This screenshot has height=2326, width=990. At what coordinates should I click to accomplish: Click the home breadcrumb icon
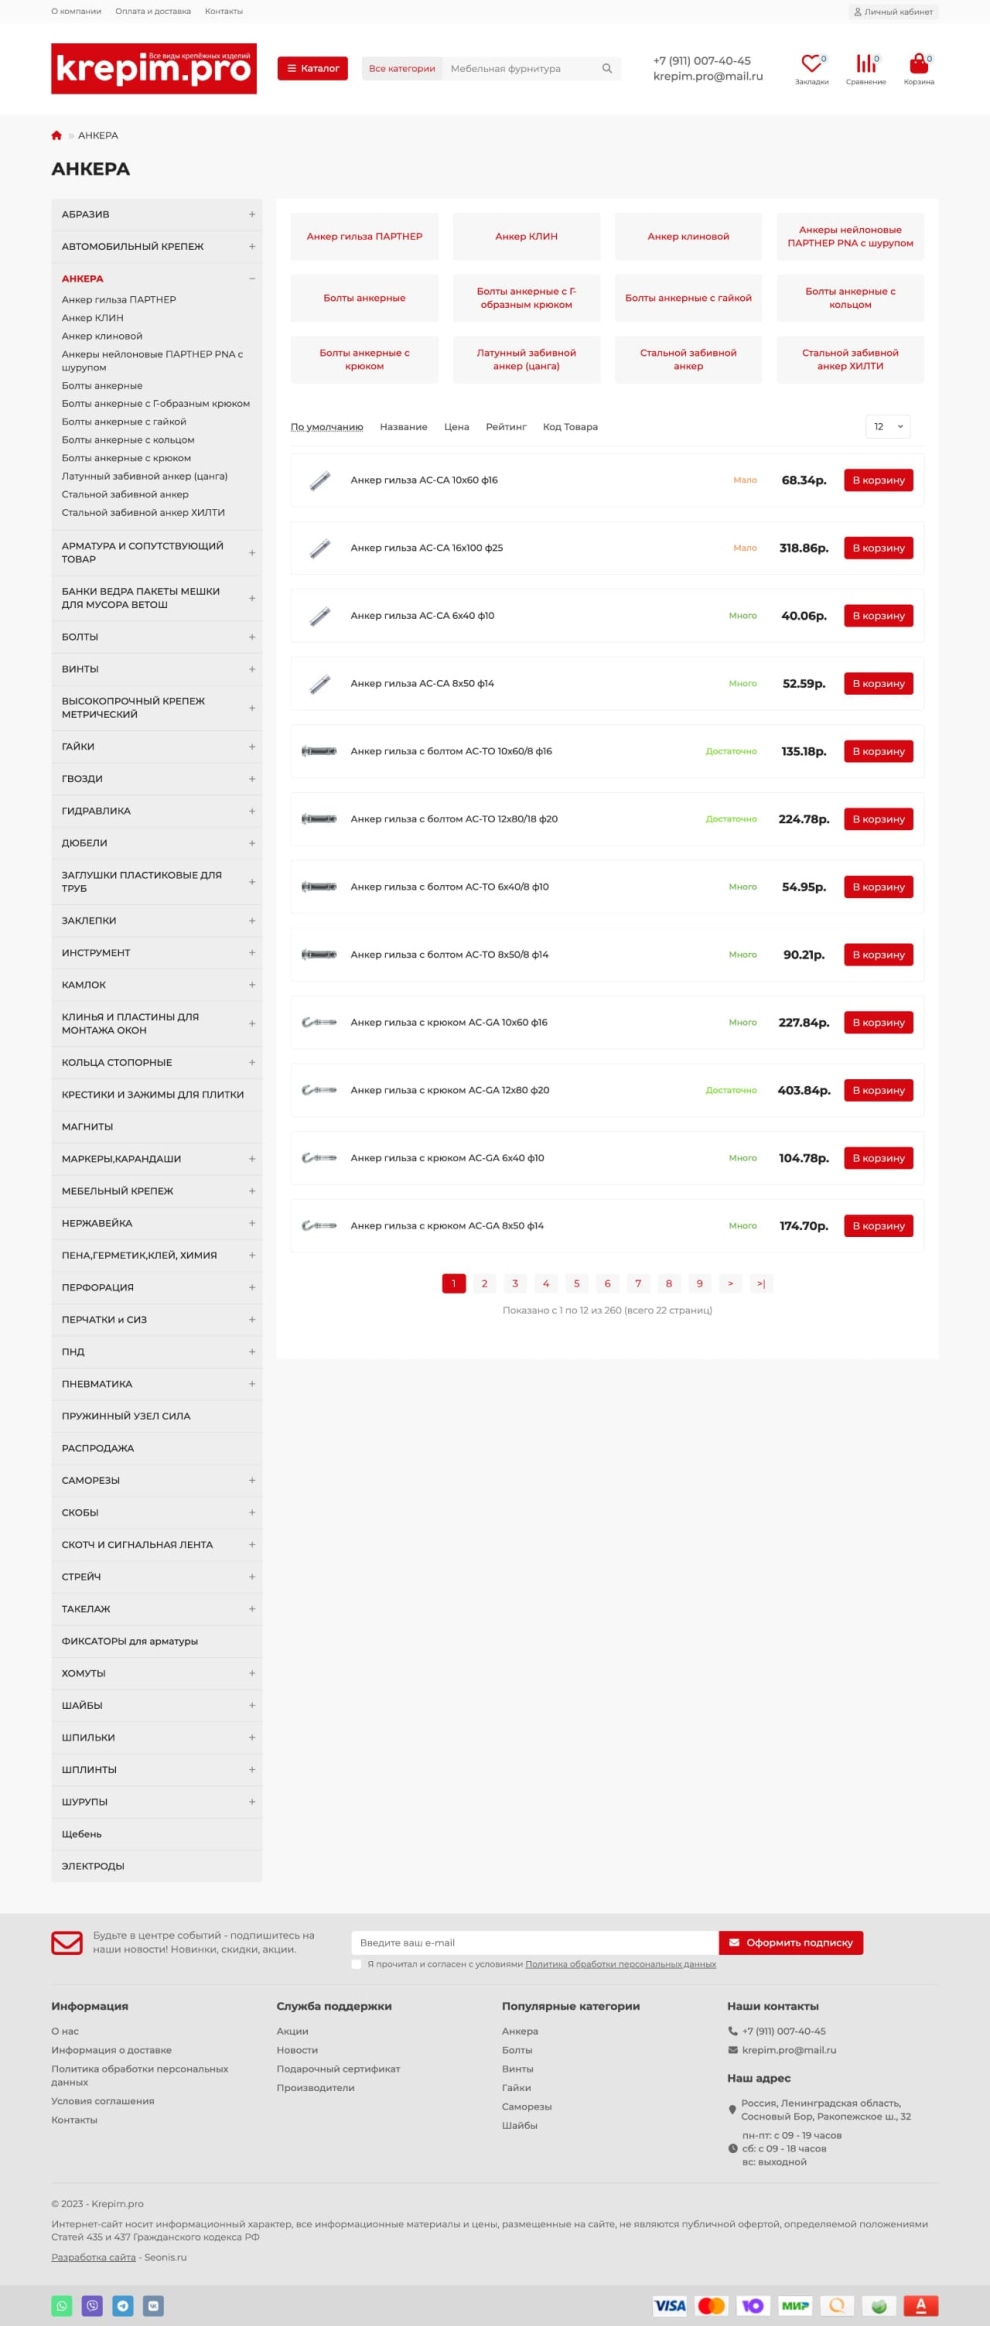(x=57, y=136)
